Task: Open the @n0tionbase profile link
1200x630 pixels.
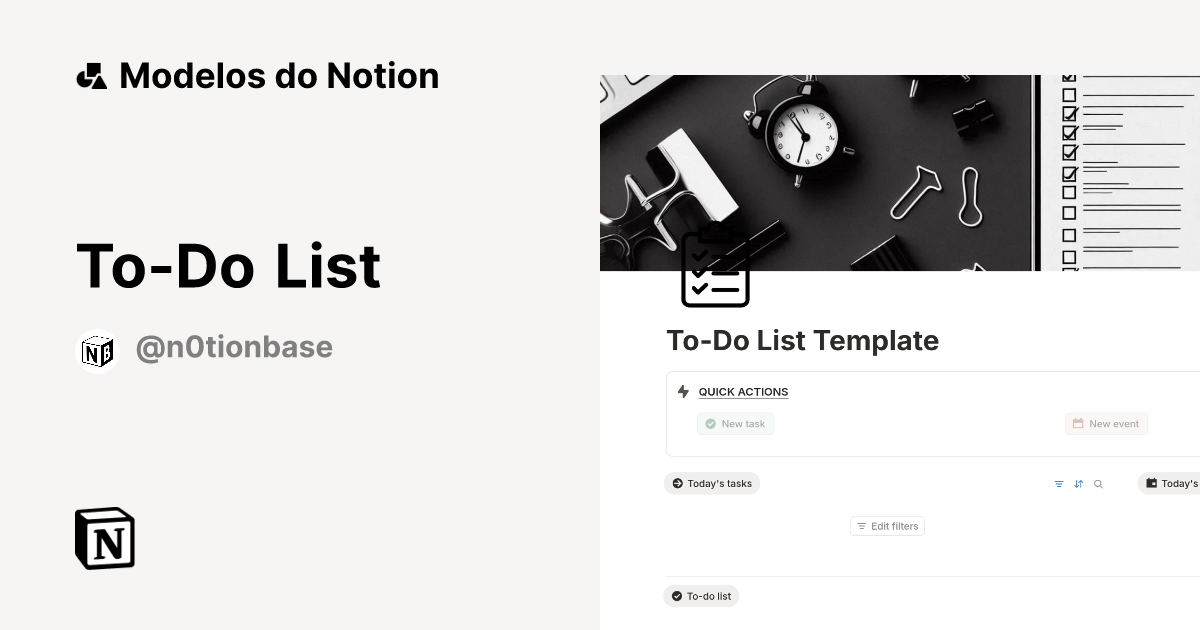Action: tap(234, 347)
